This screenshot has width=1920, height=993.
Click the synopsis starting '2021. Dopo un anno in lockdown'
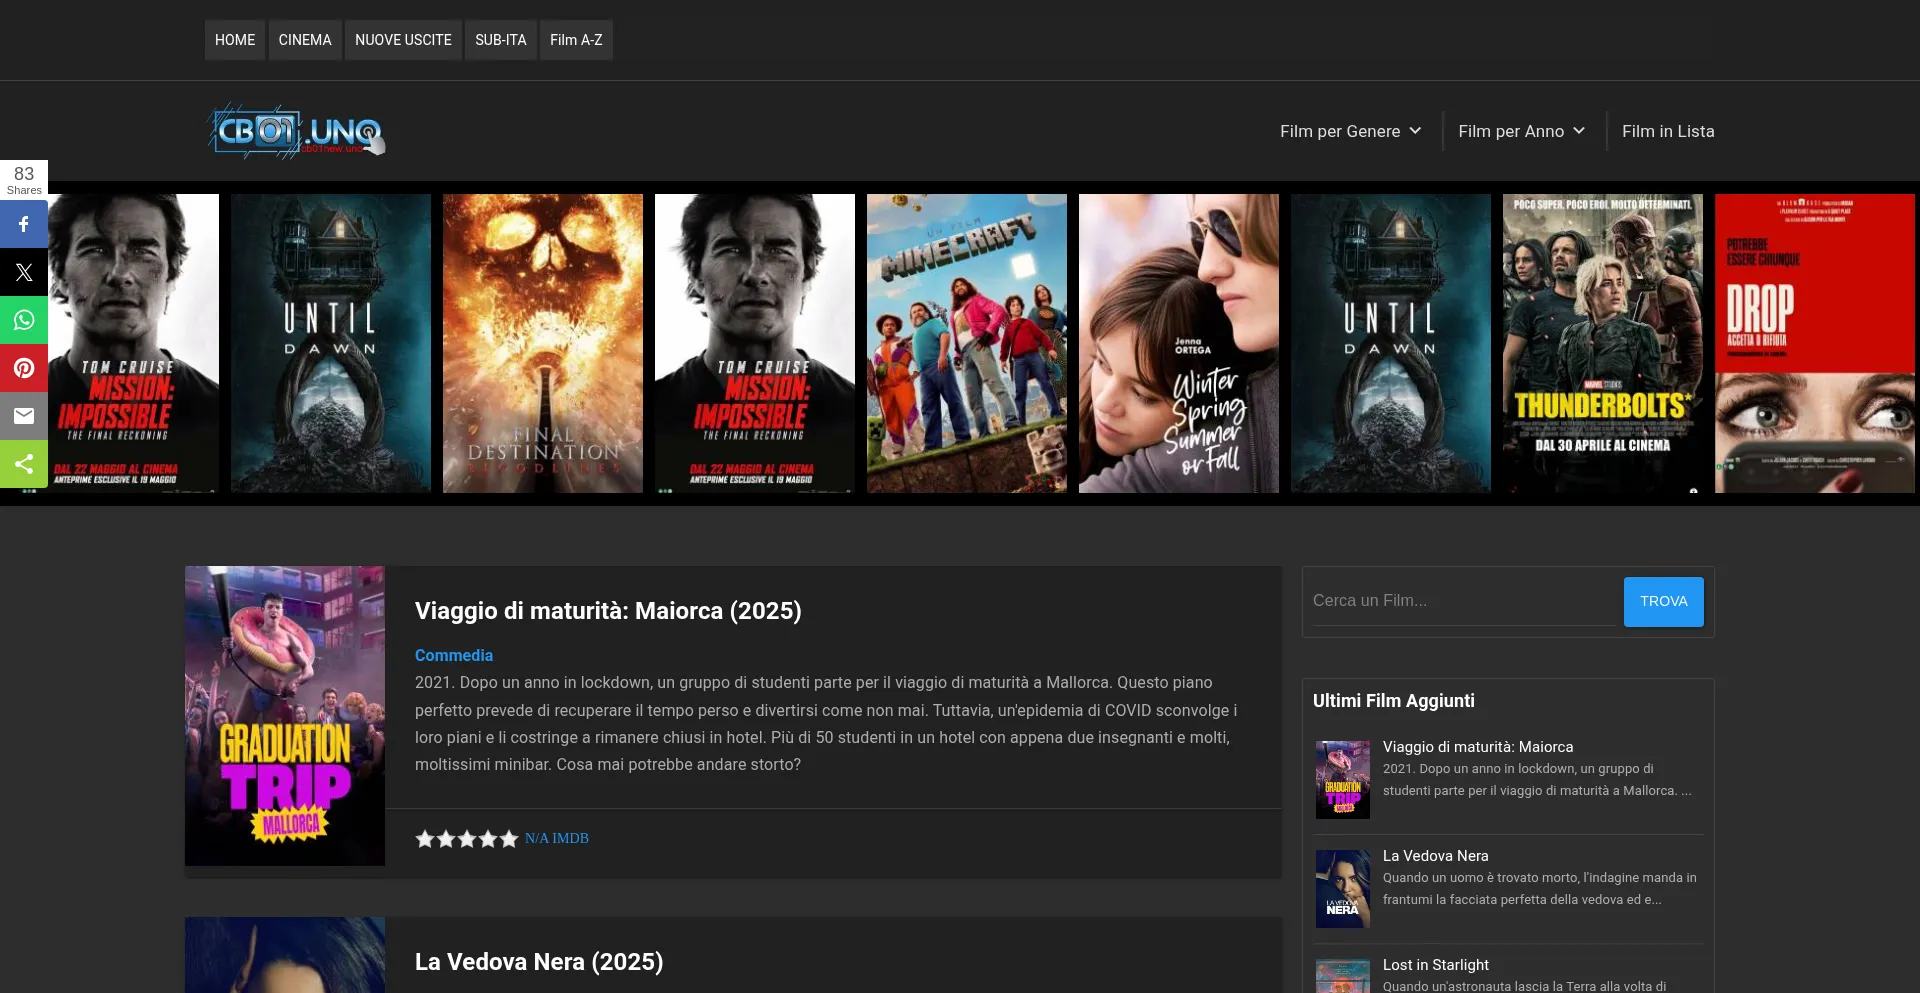click(x=828, y=724)
